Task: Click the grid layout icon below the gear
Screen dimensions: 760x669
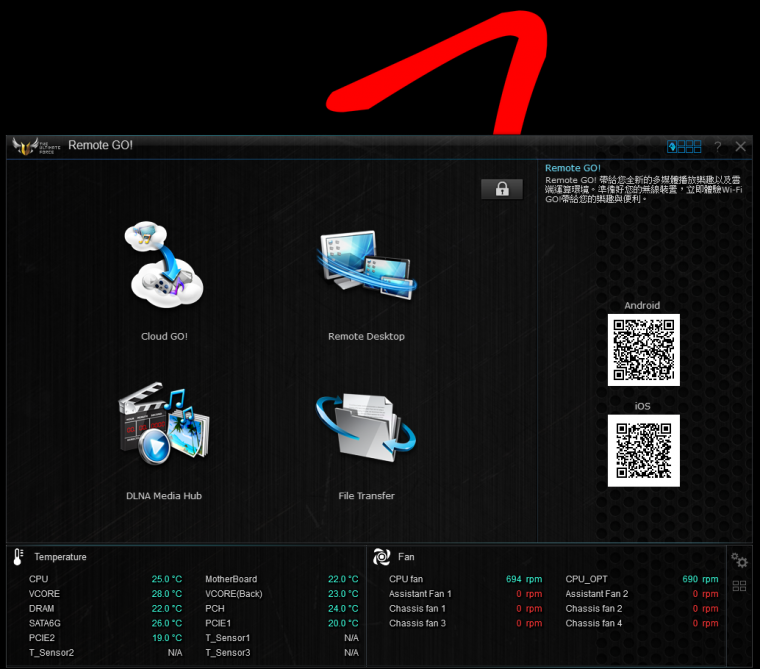Action: point(739,586)
